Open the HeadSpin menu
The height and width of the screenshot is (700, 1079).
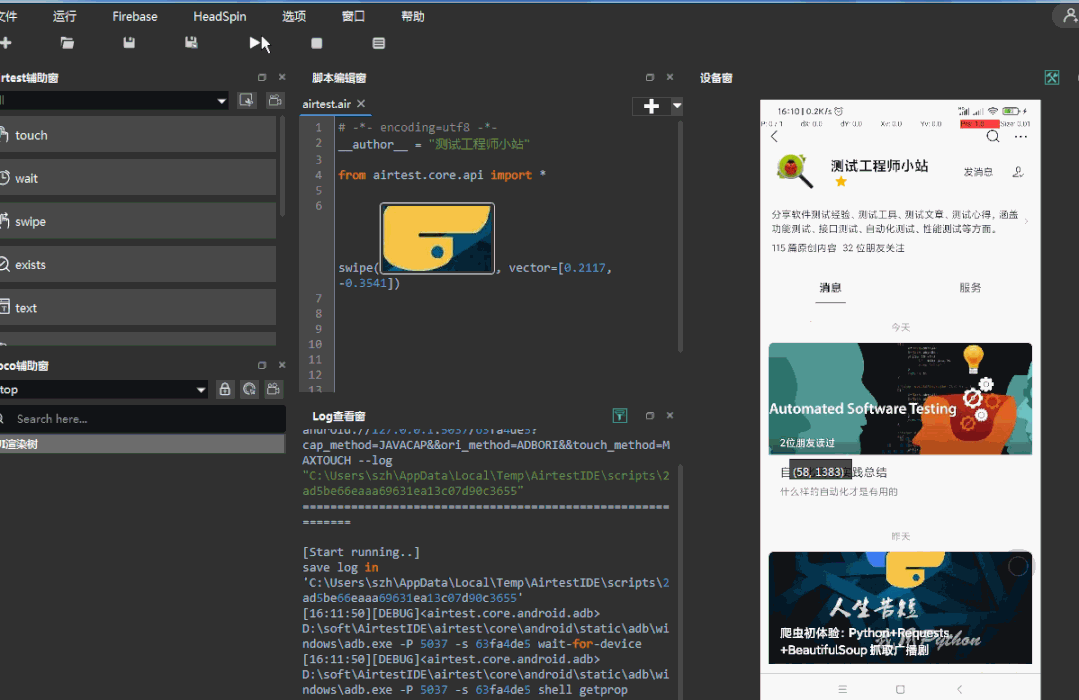coord(220,16)
